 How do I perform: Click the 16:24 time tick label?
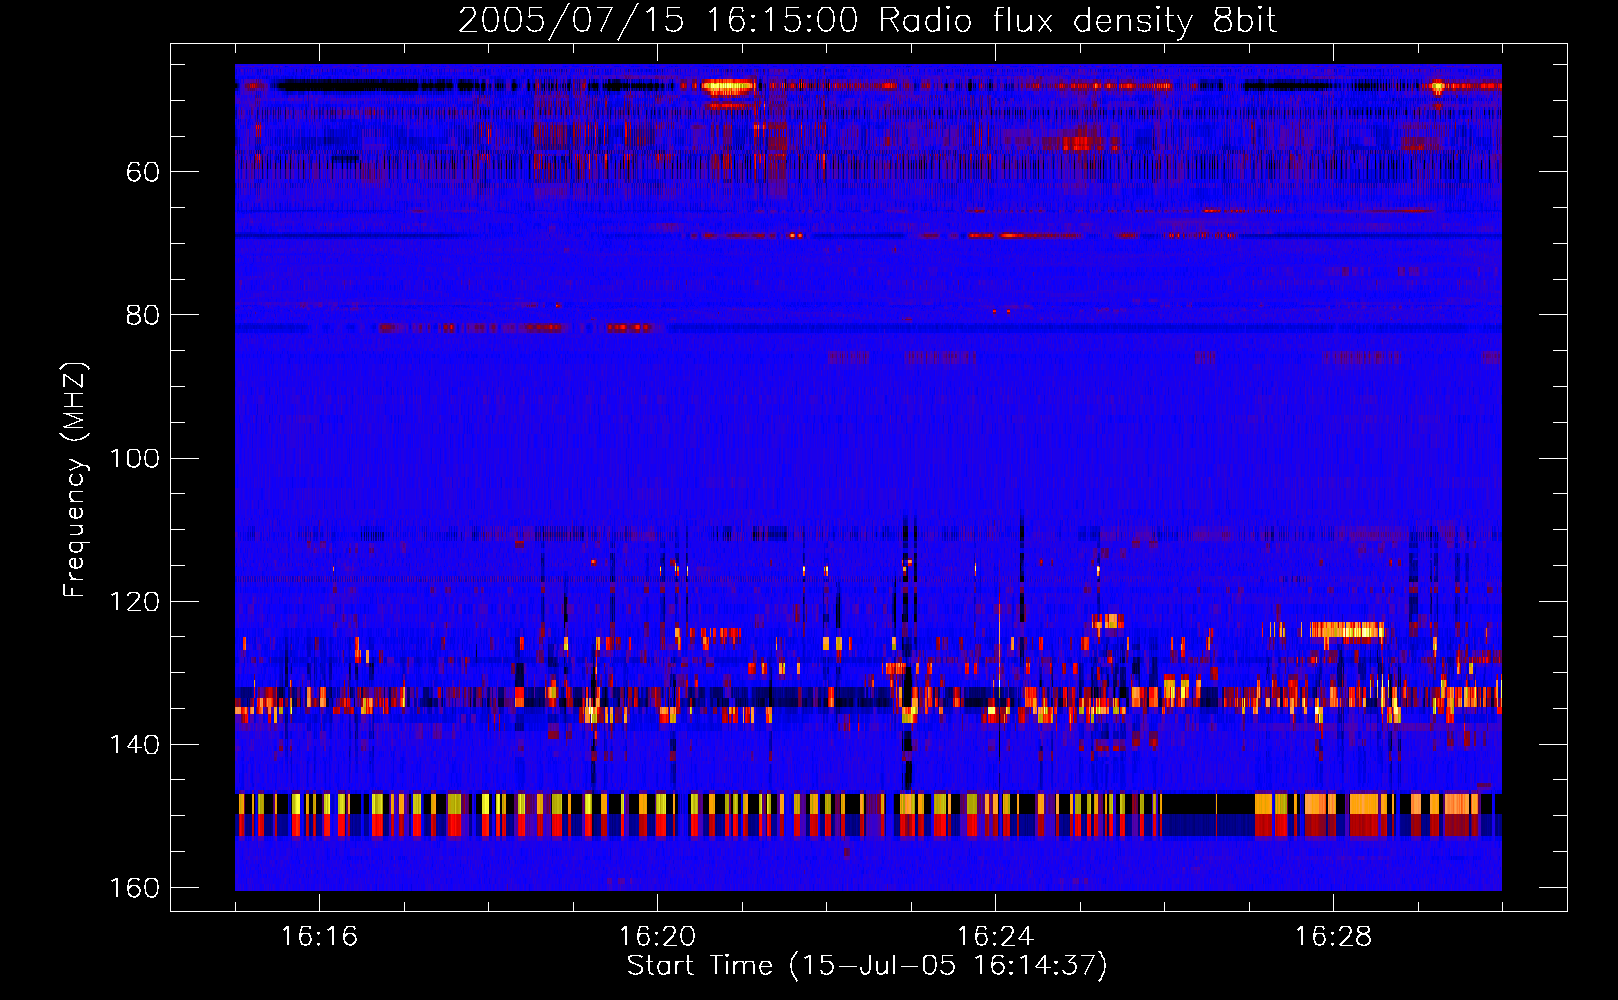pos(995,937)
